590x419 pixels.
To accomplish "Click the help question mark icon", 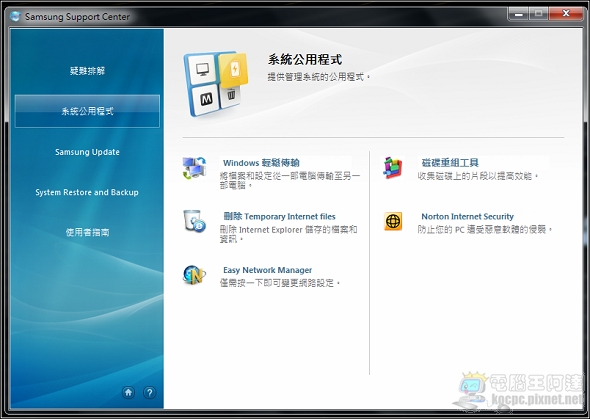I will [x=149, y=393].
